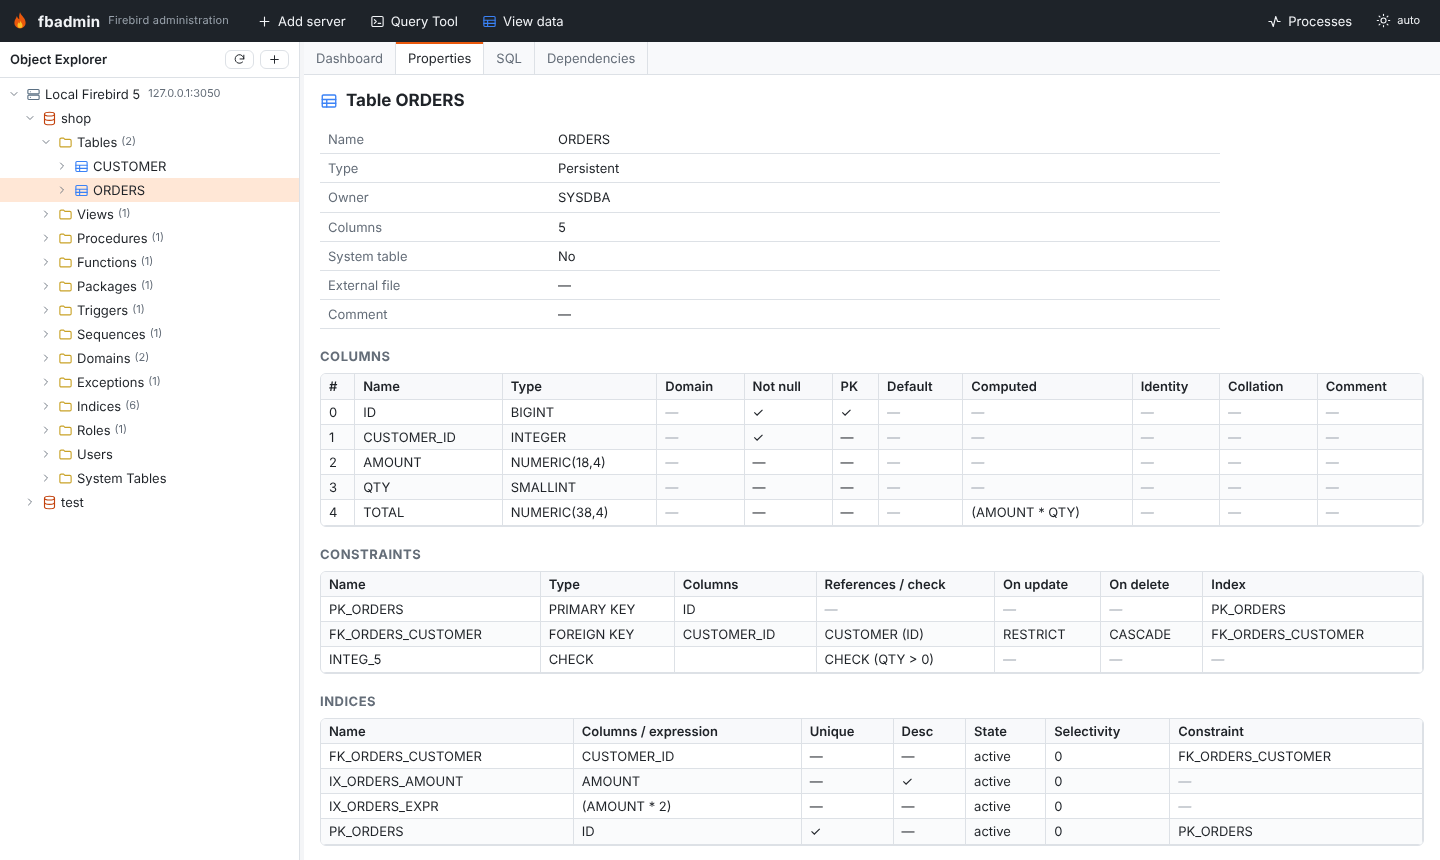Click the server icon next to Local Firebird 5

[x=33, y=94]
